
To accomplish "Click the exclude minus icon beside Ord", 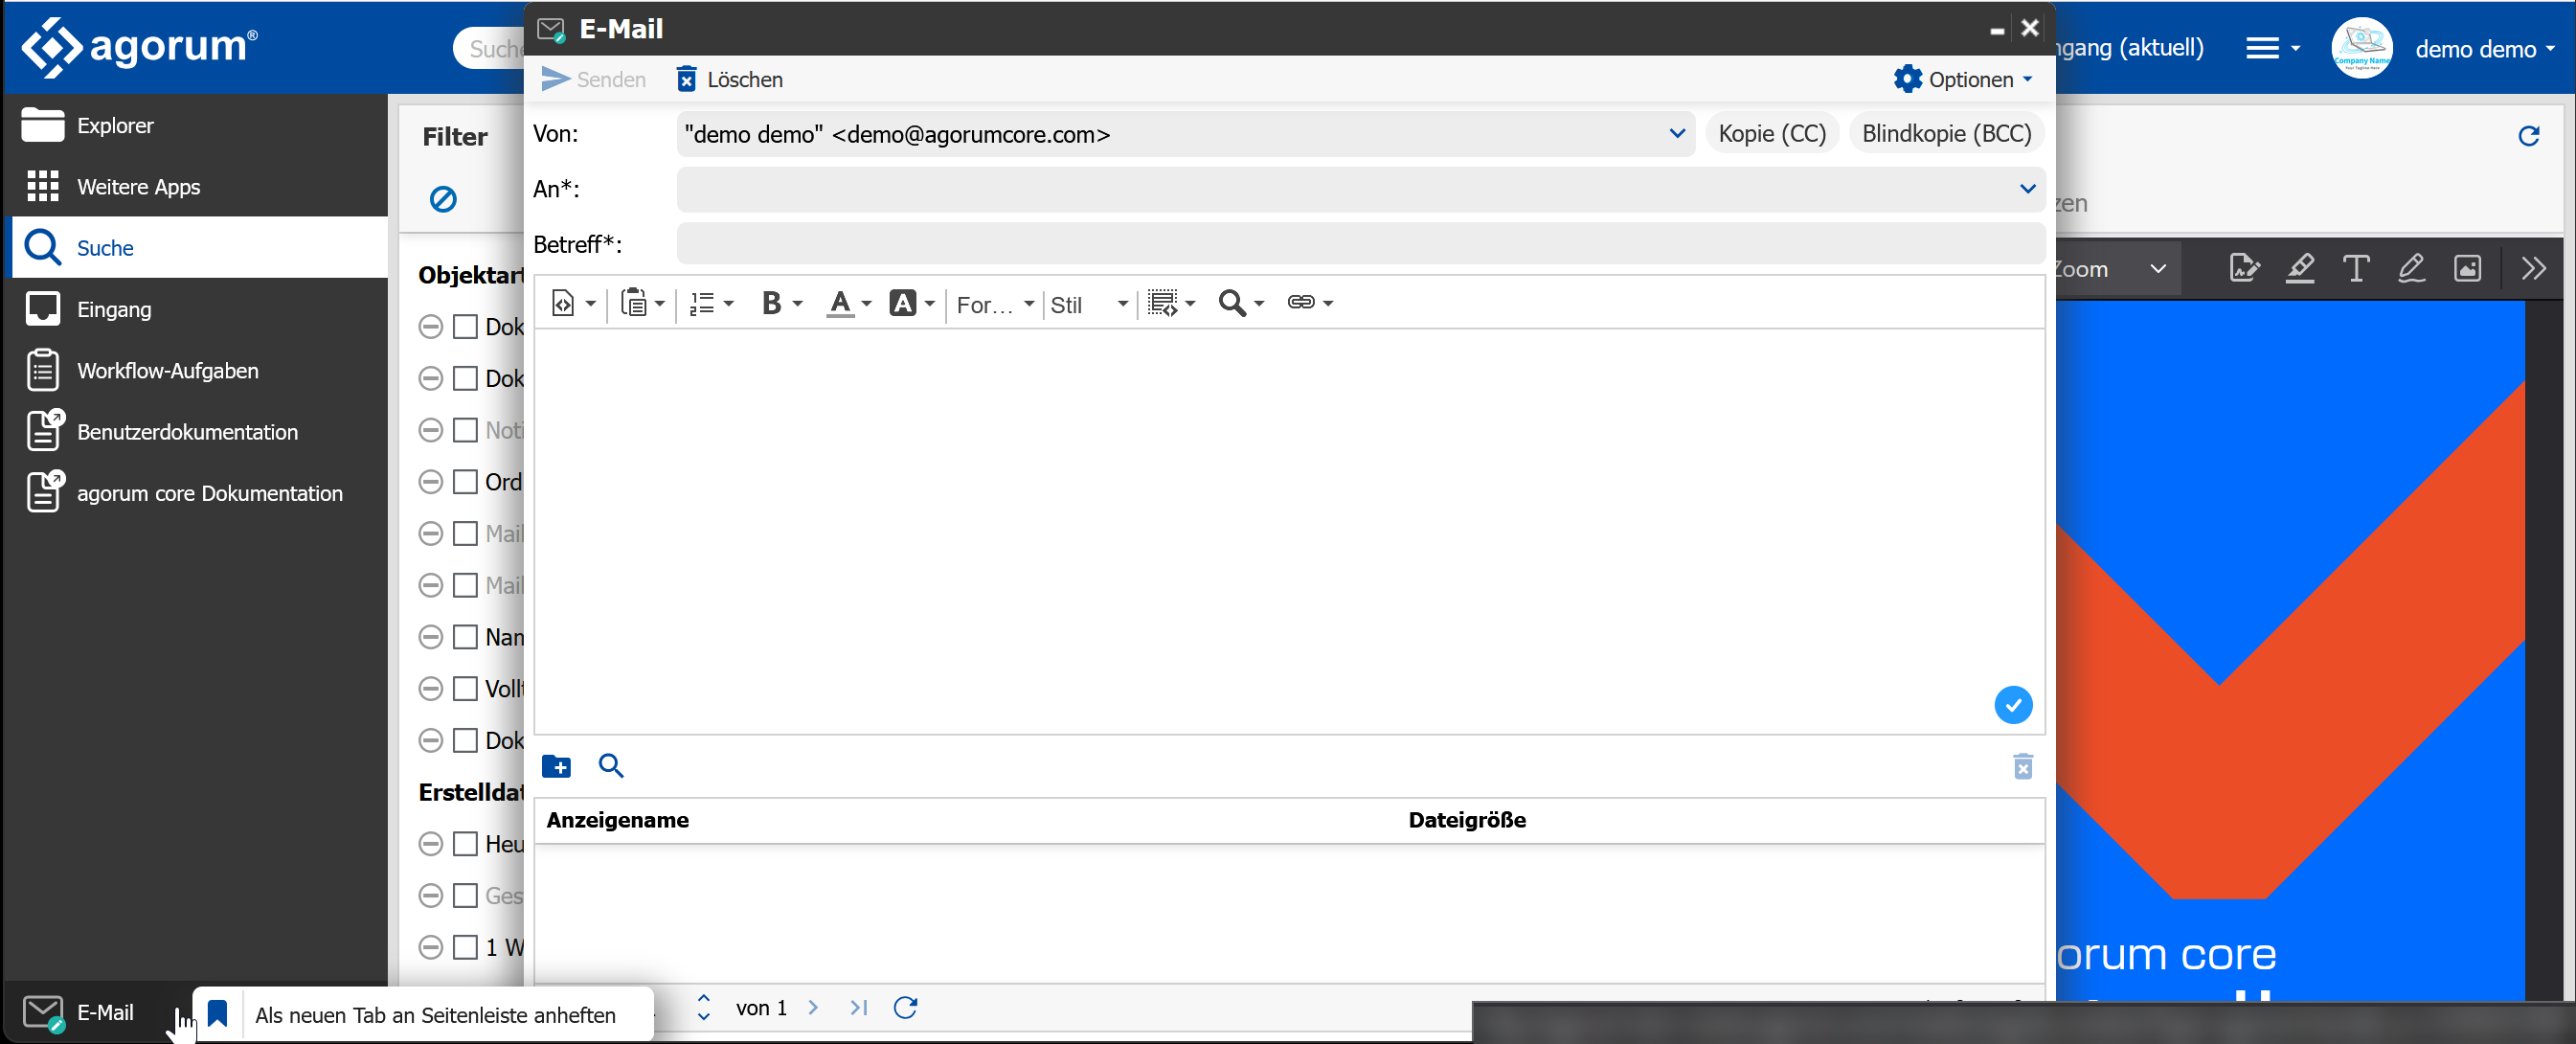I will [430, 482].
